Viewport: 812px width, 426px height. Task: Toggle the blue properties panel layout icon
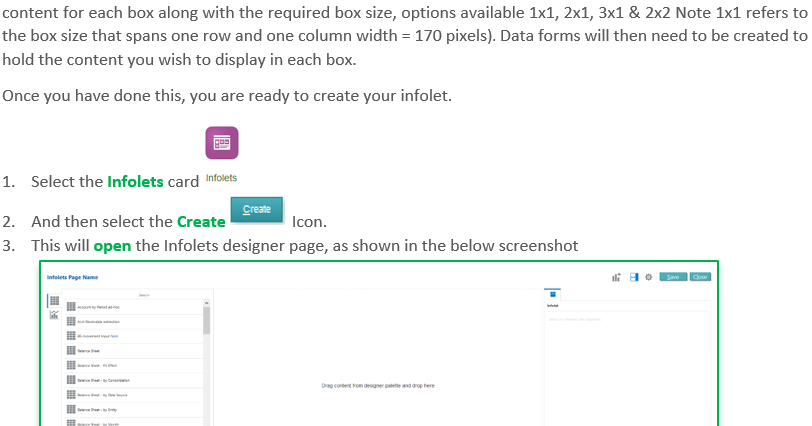634,277
